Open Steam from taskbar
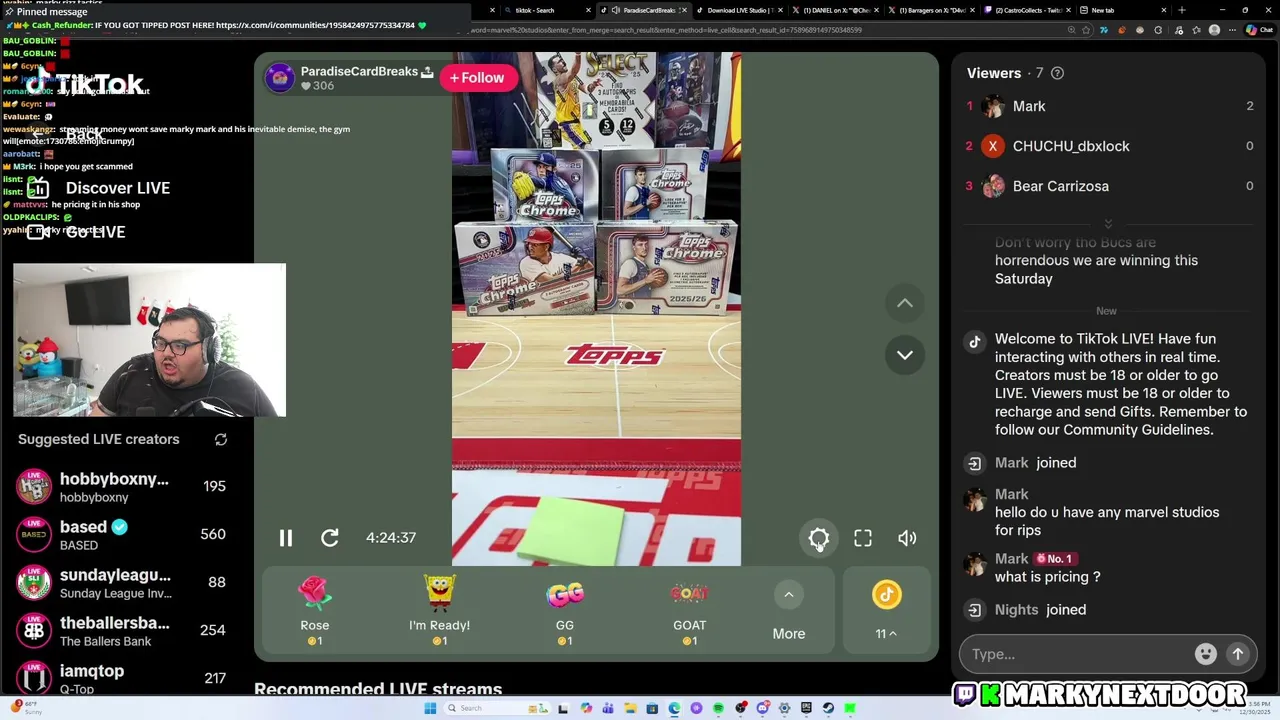This screenshot has width=1280, height=720. pyautogui.click(x=829, y=708)
